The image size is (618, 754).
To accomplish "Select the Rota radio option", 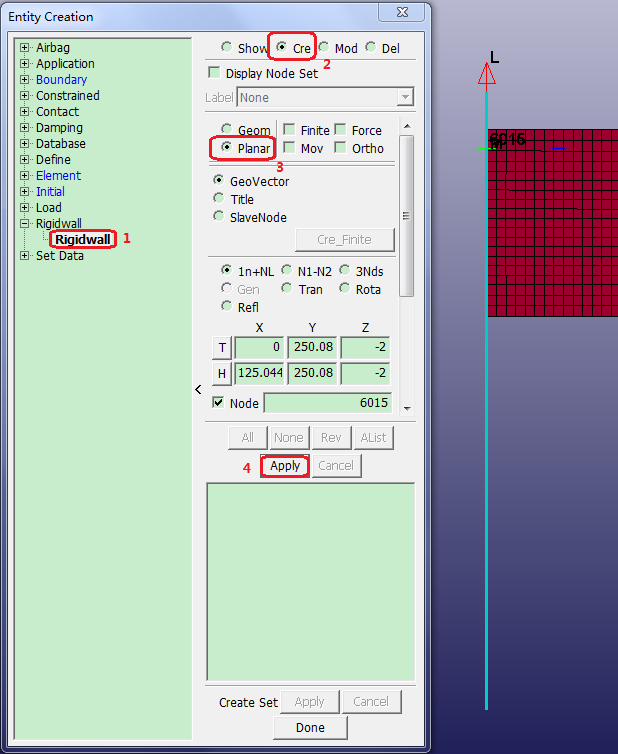I will point(345,288).
